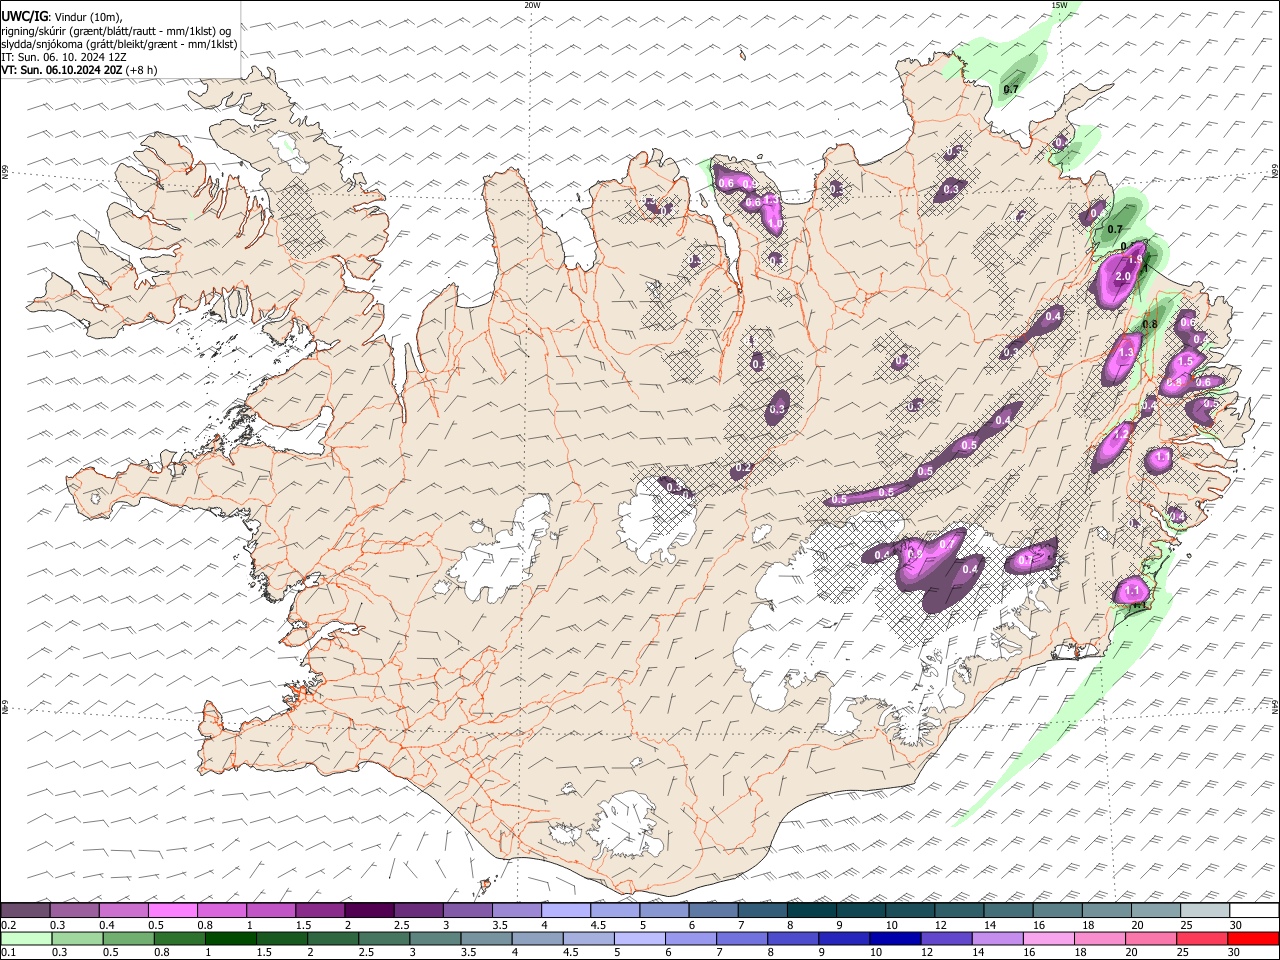1280x960 pixels.
Task: Pick the bright pink snow swatch between 0.5 and 0.8
Action: pyautogui.click(x=173, y=911)
